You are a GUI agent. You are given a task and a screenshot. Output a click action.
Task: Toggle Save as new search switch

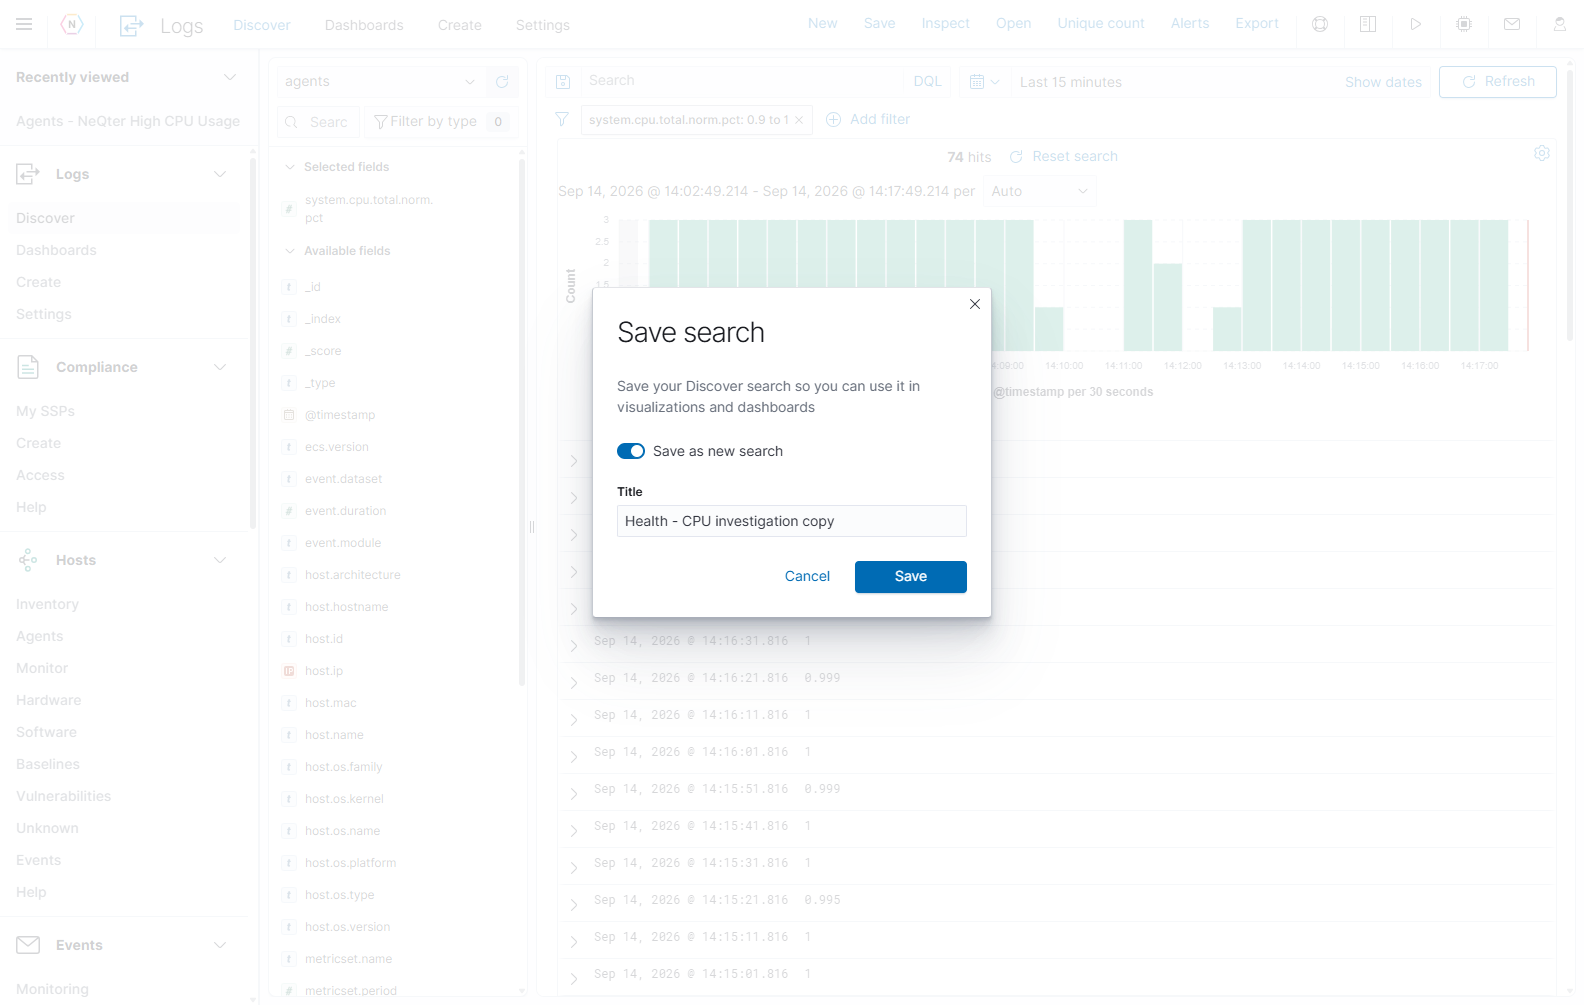tap(631, 451)
